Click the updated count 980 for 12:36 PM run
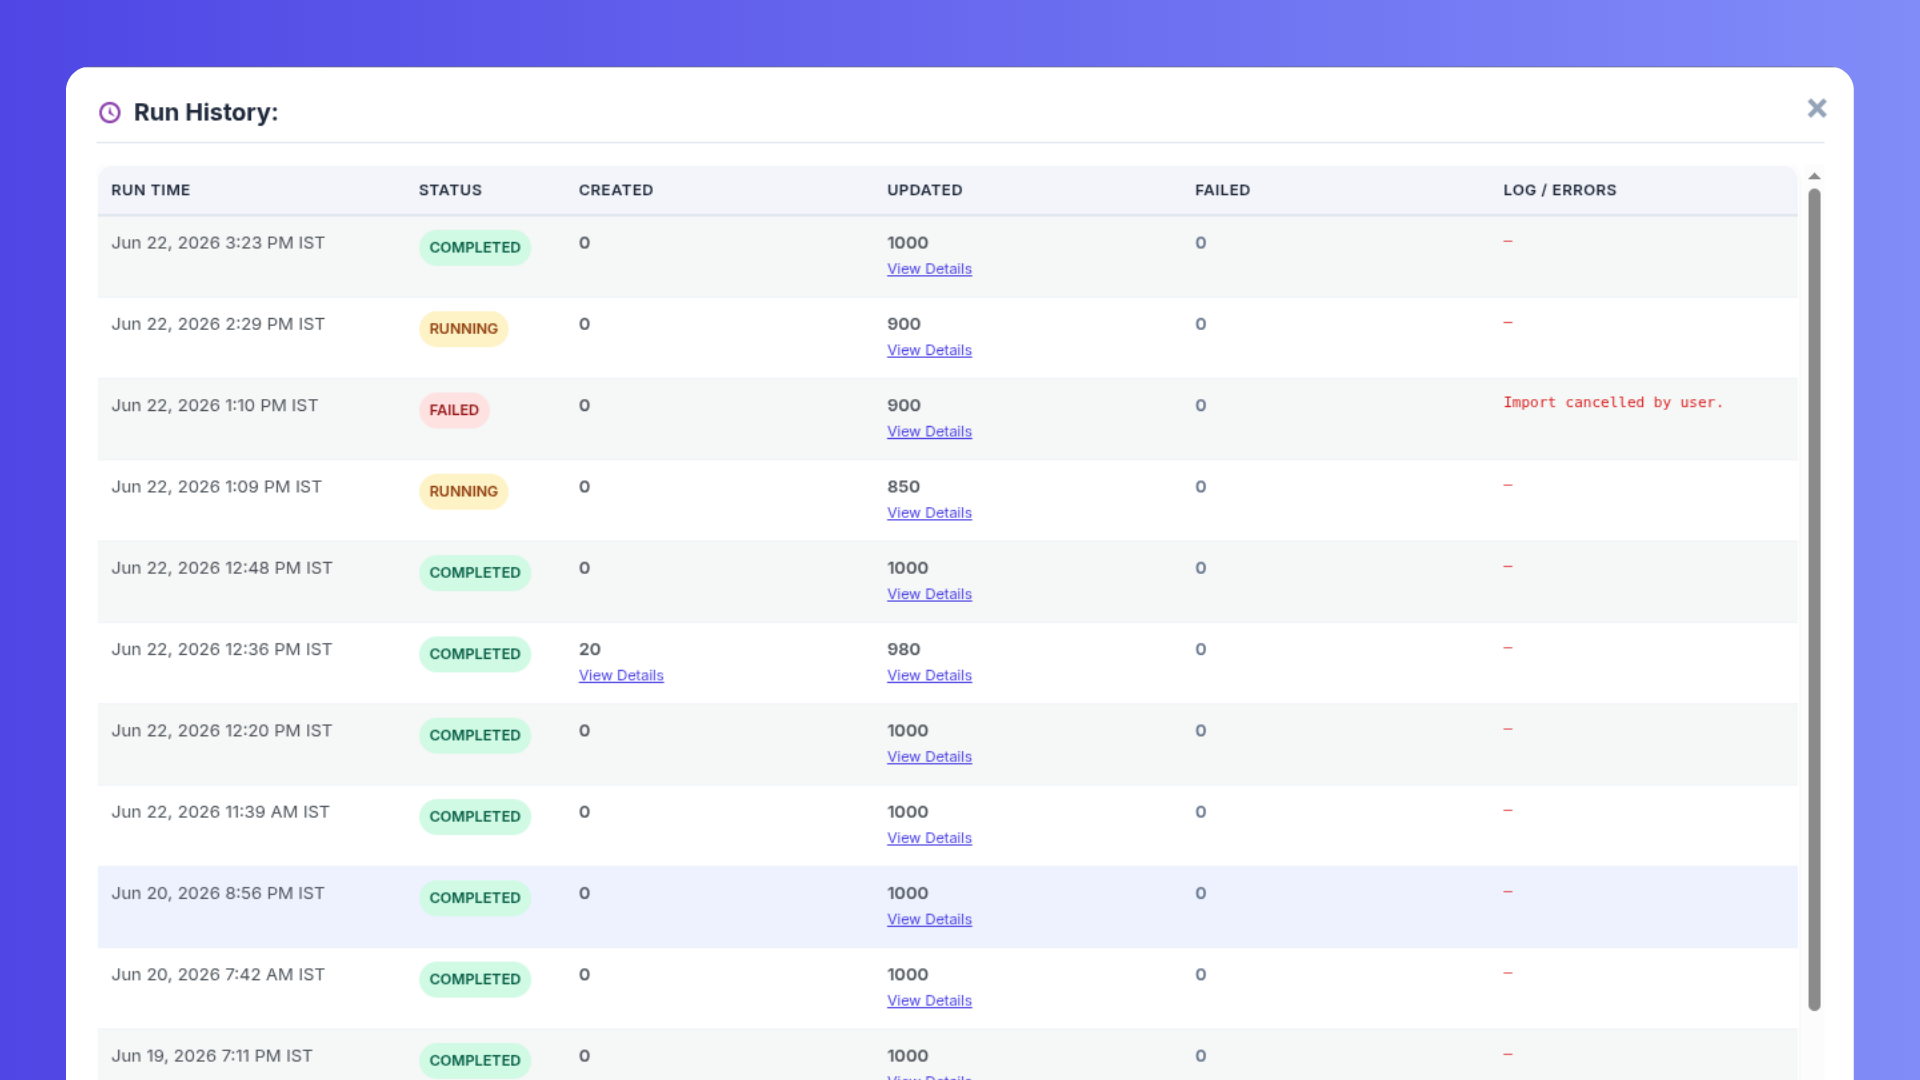 (x=904, y=649)
